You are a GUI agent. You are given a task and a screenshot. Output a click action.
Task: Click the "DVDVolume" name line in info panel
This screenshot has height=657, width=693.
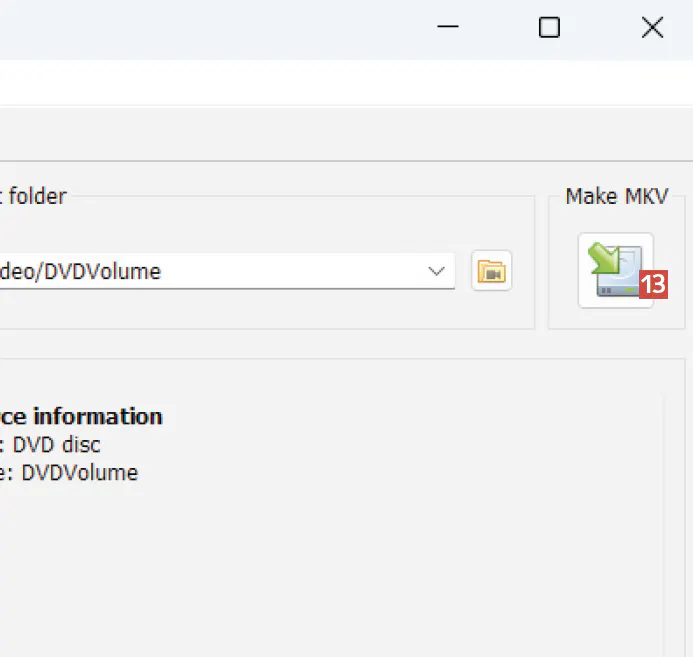click(x=80, y=473)
